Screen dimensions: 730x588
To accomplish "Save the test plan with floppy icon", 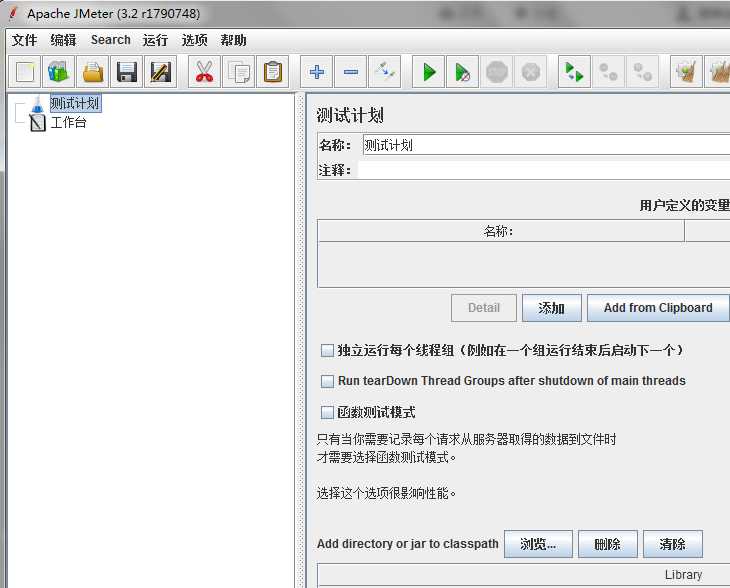I will (x=127, y=72).
